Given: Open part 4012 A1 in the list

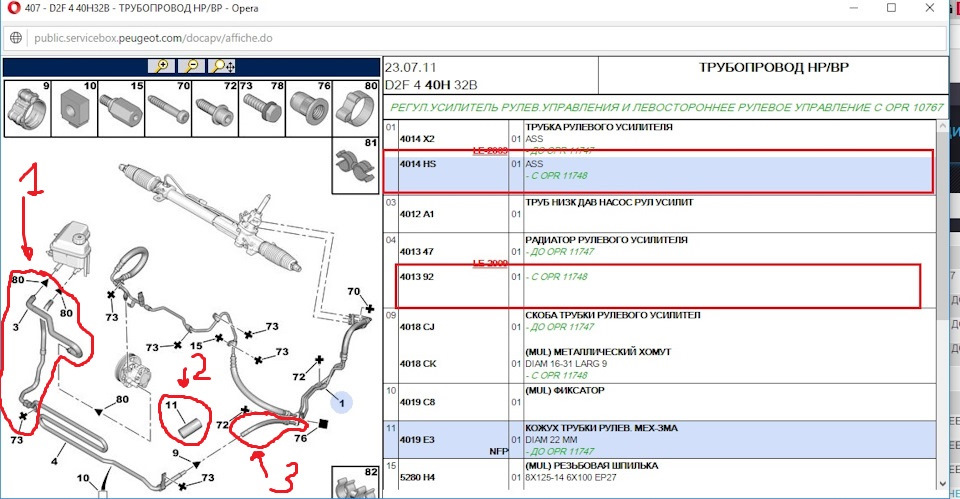Looking at the screenshot, I should (417, 214).
